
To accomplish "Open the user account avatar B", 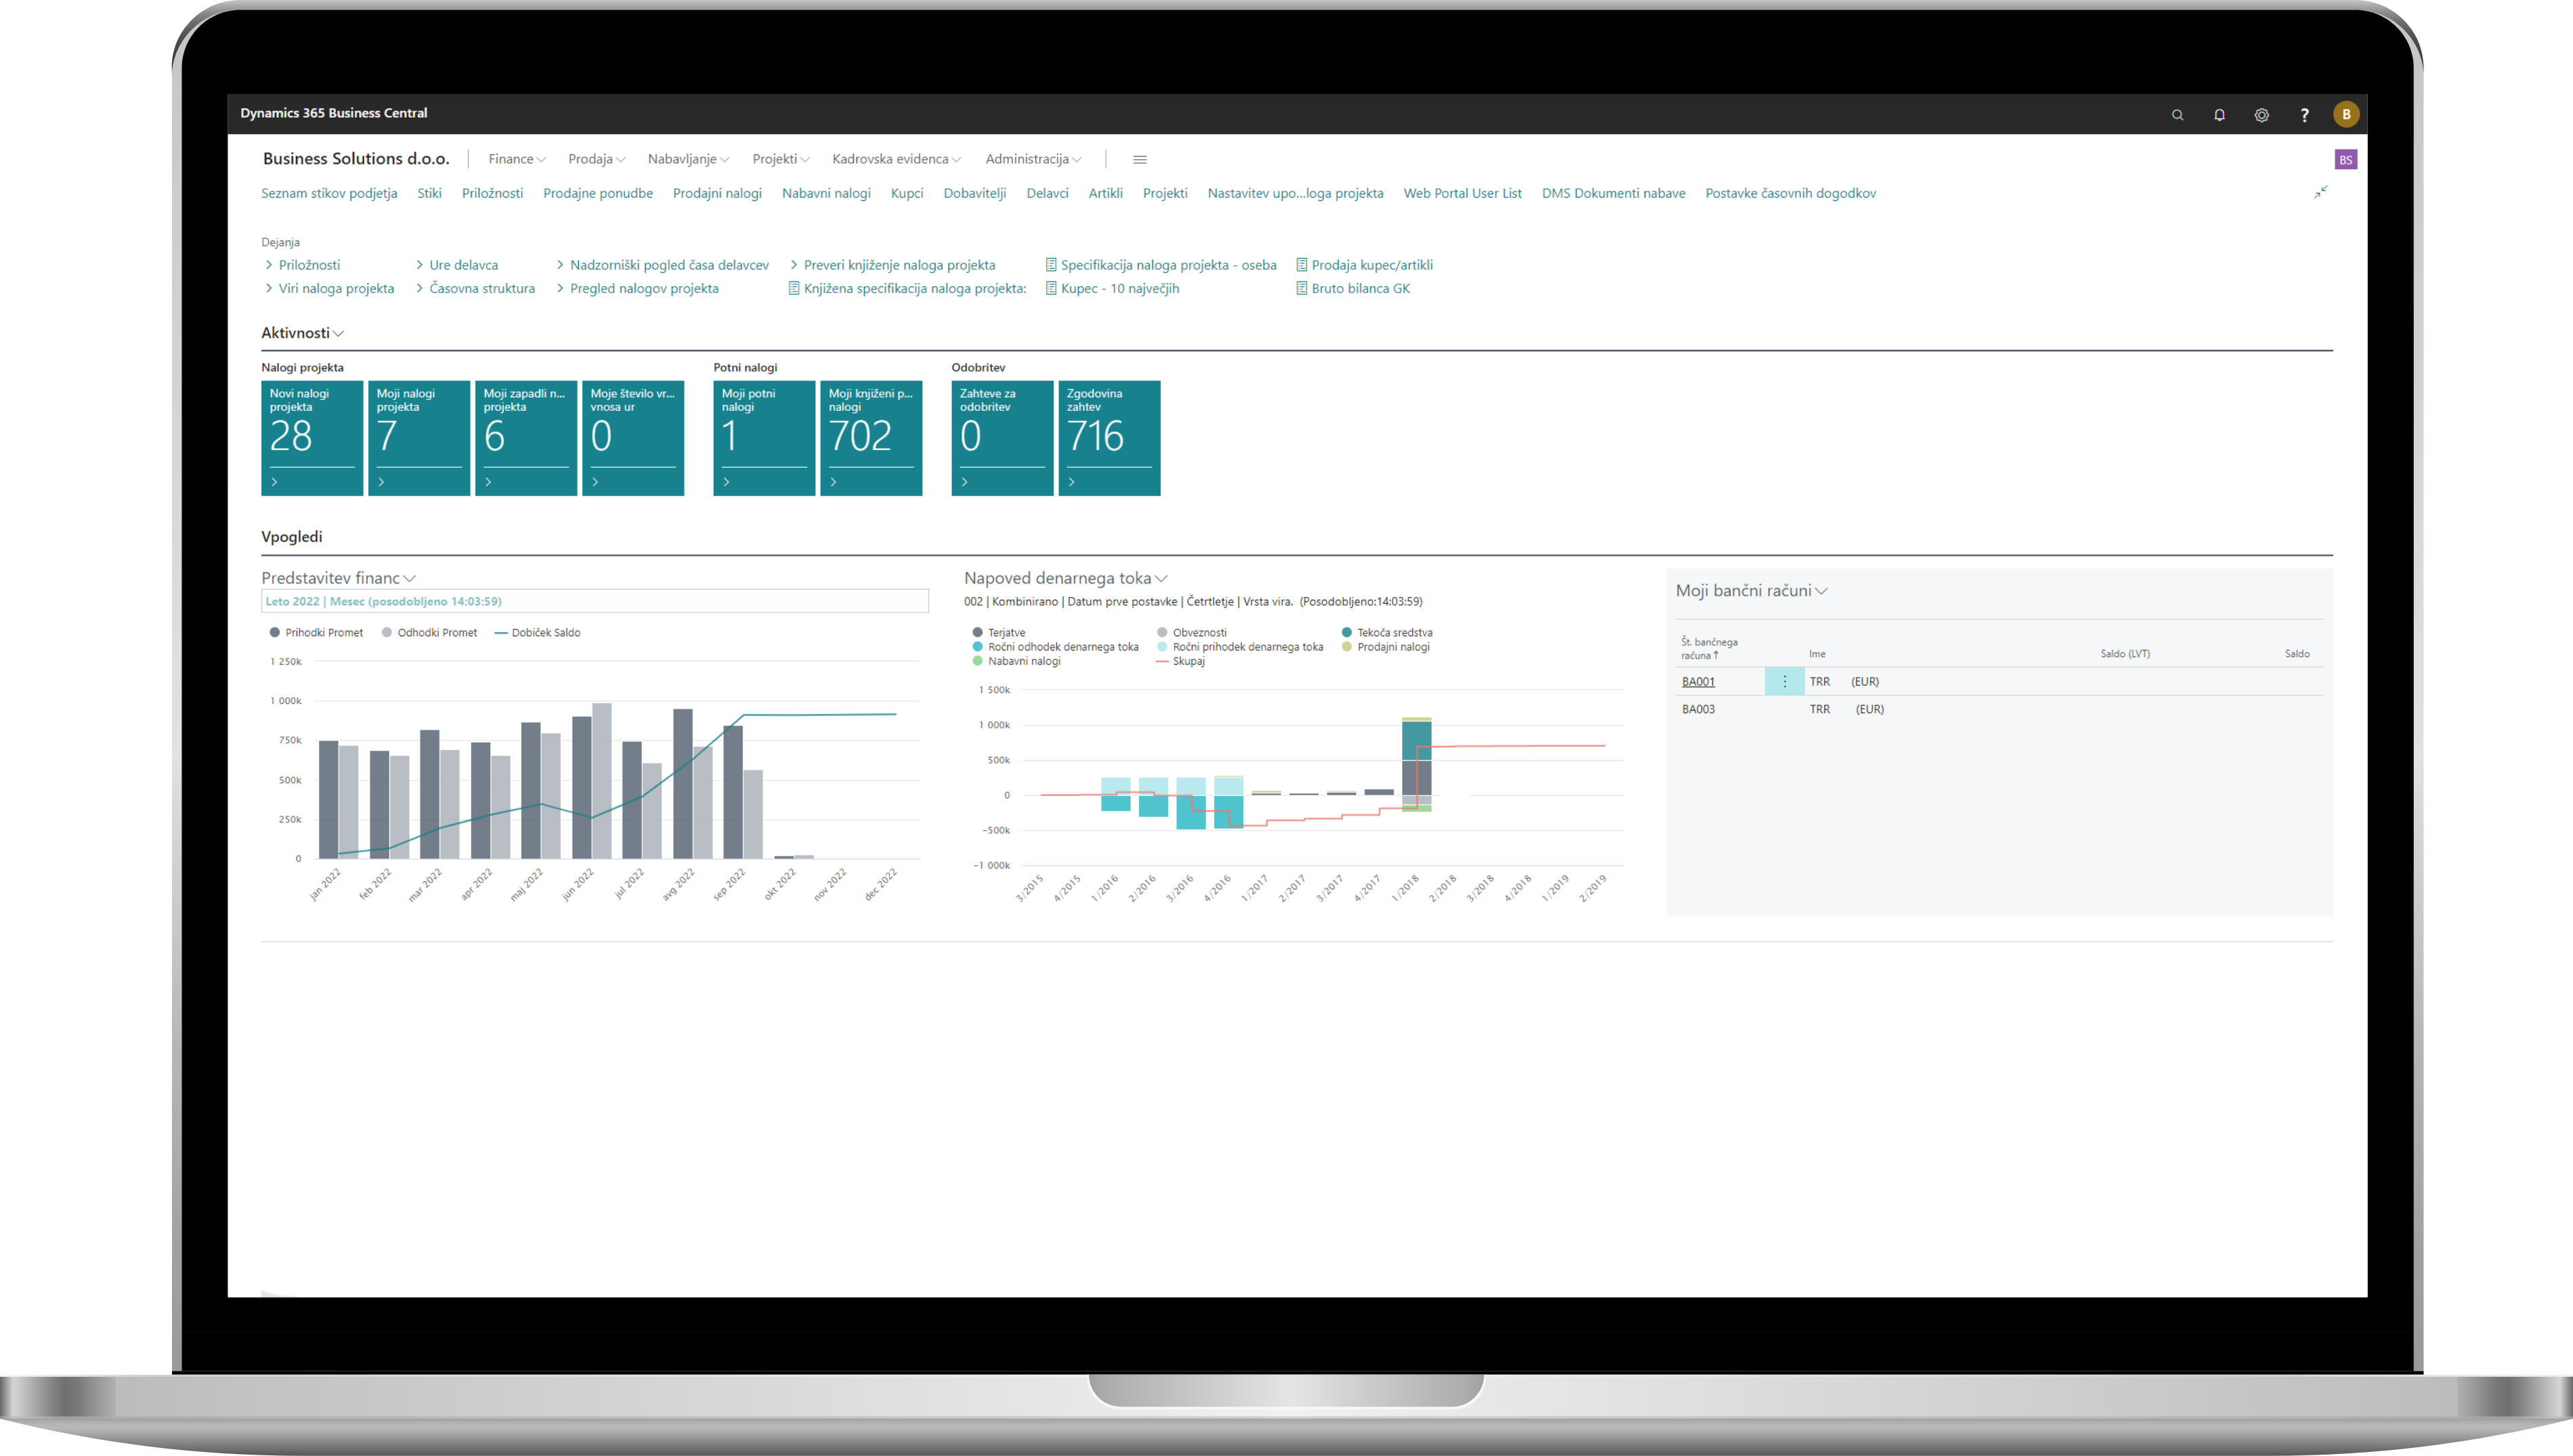I will (x=2346, y=114).
